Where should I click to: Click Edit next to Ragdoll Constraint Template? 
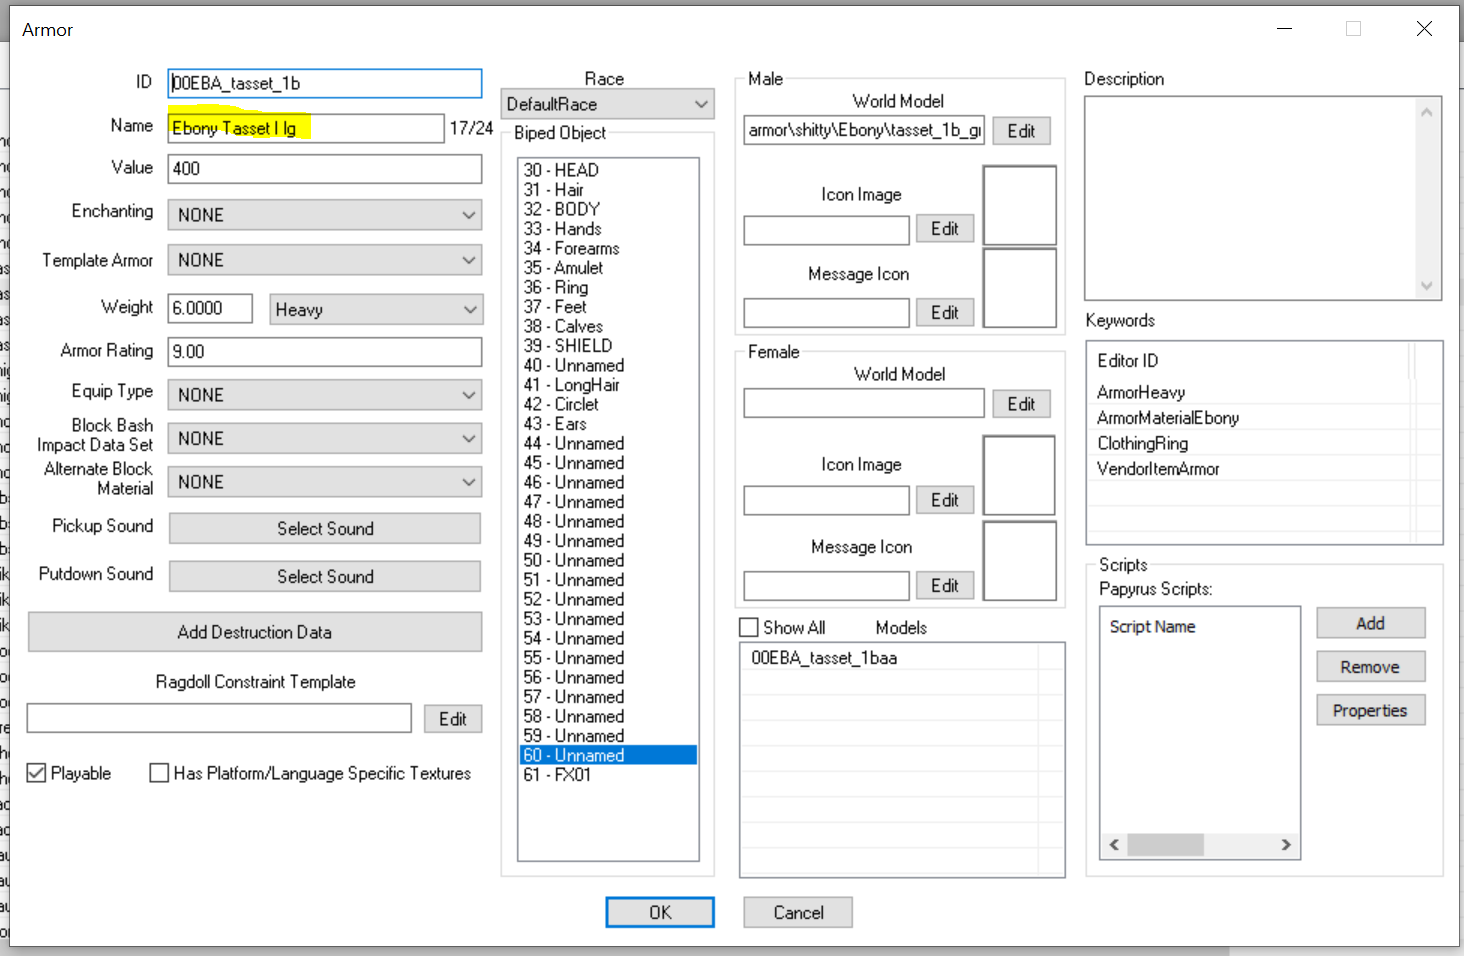coord(453,719)
